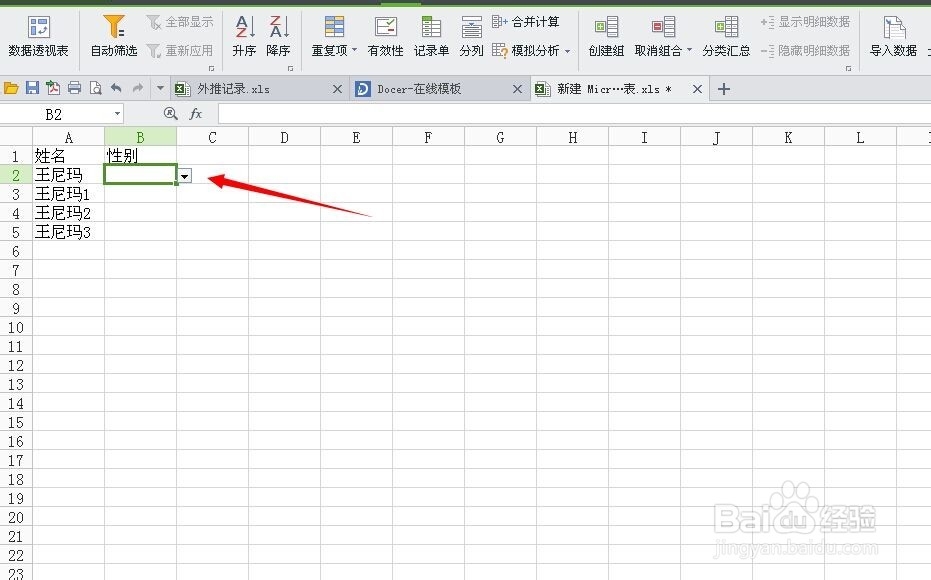Select cell containing 王尼玛2

pos(68,213)
